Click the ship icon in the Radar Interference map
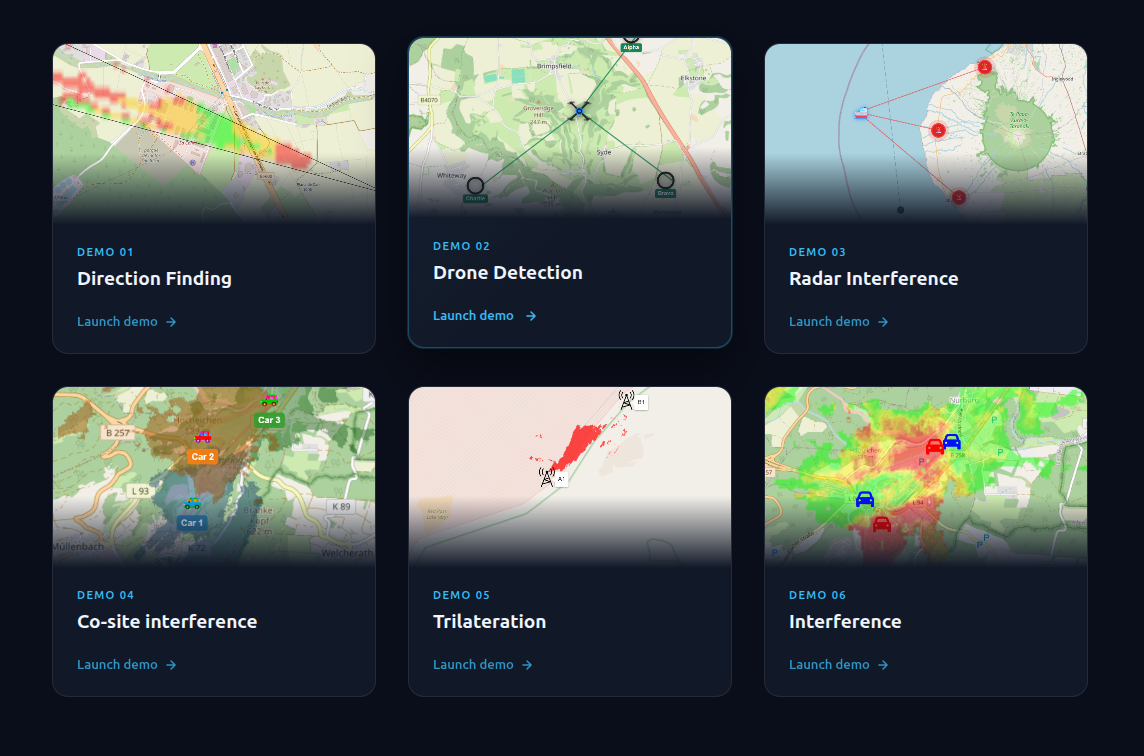 861,113
